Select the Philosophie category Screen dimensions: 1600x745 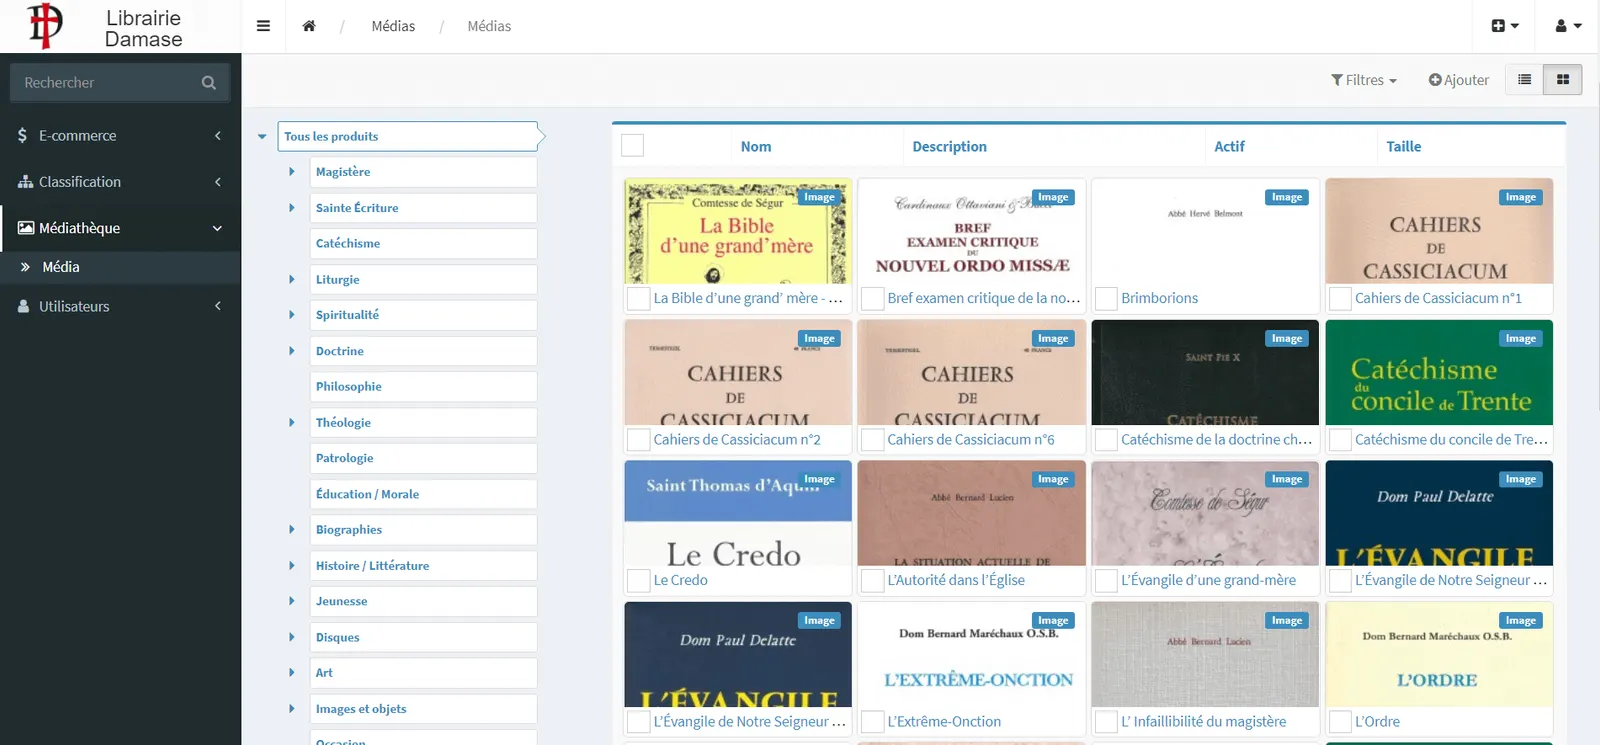tap(423, 387)
